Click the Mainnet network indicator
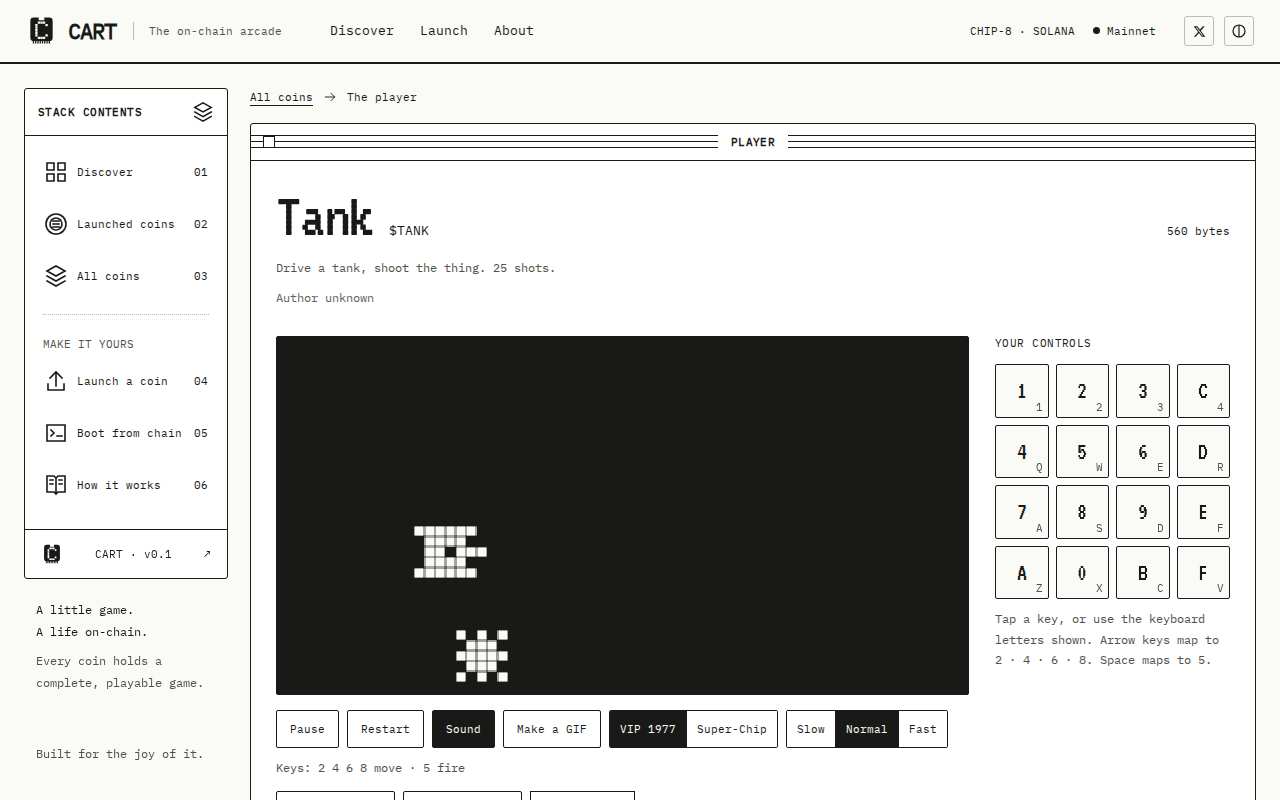The width and height of the screenshot is (1280, 800). click(1124, 31)
